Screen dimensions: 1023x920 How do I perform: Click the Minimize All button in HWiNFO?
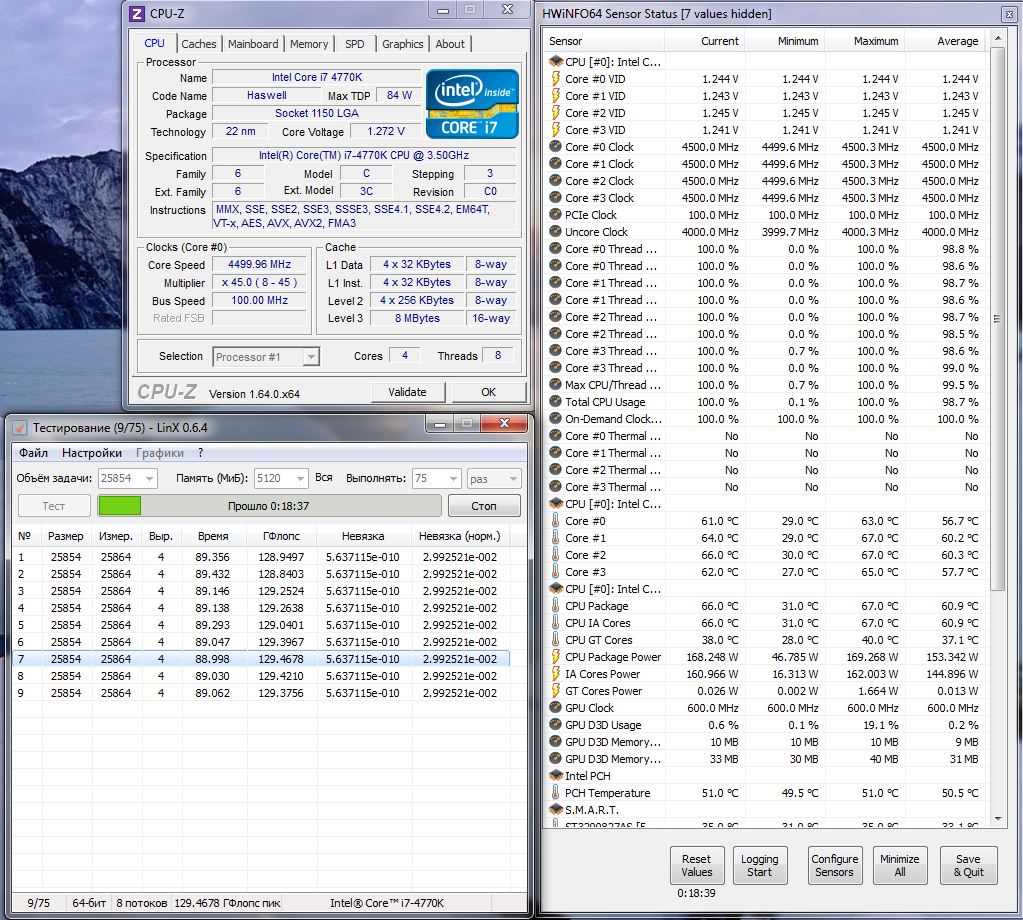(x=899, y=865)
